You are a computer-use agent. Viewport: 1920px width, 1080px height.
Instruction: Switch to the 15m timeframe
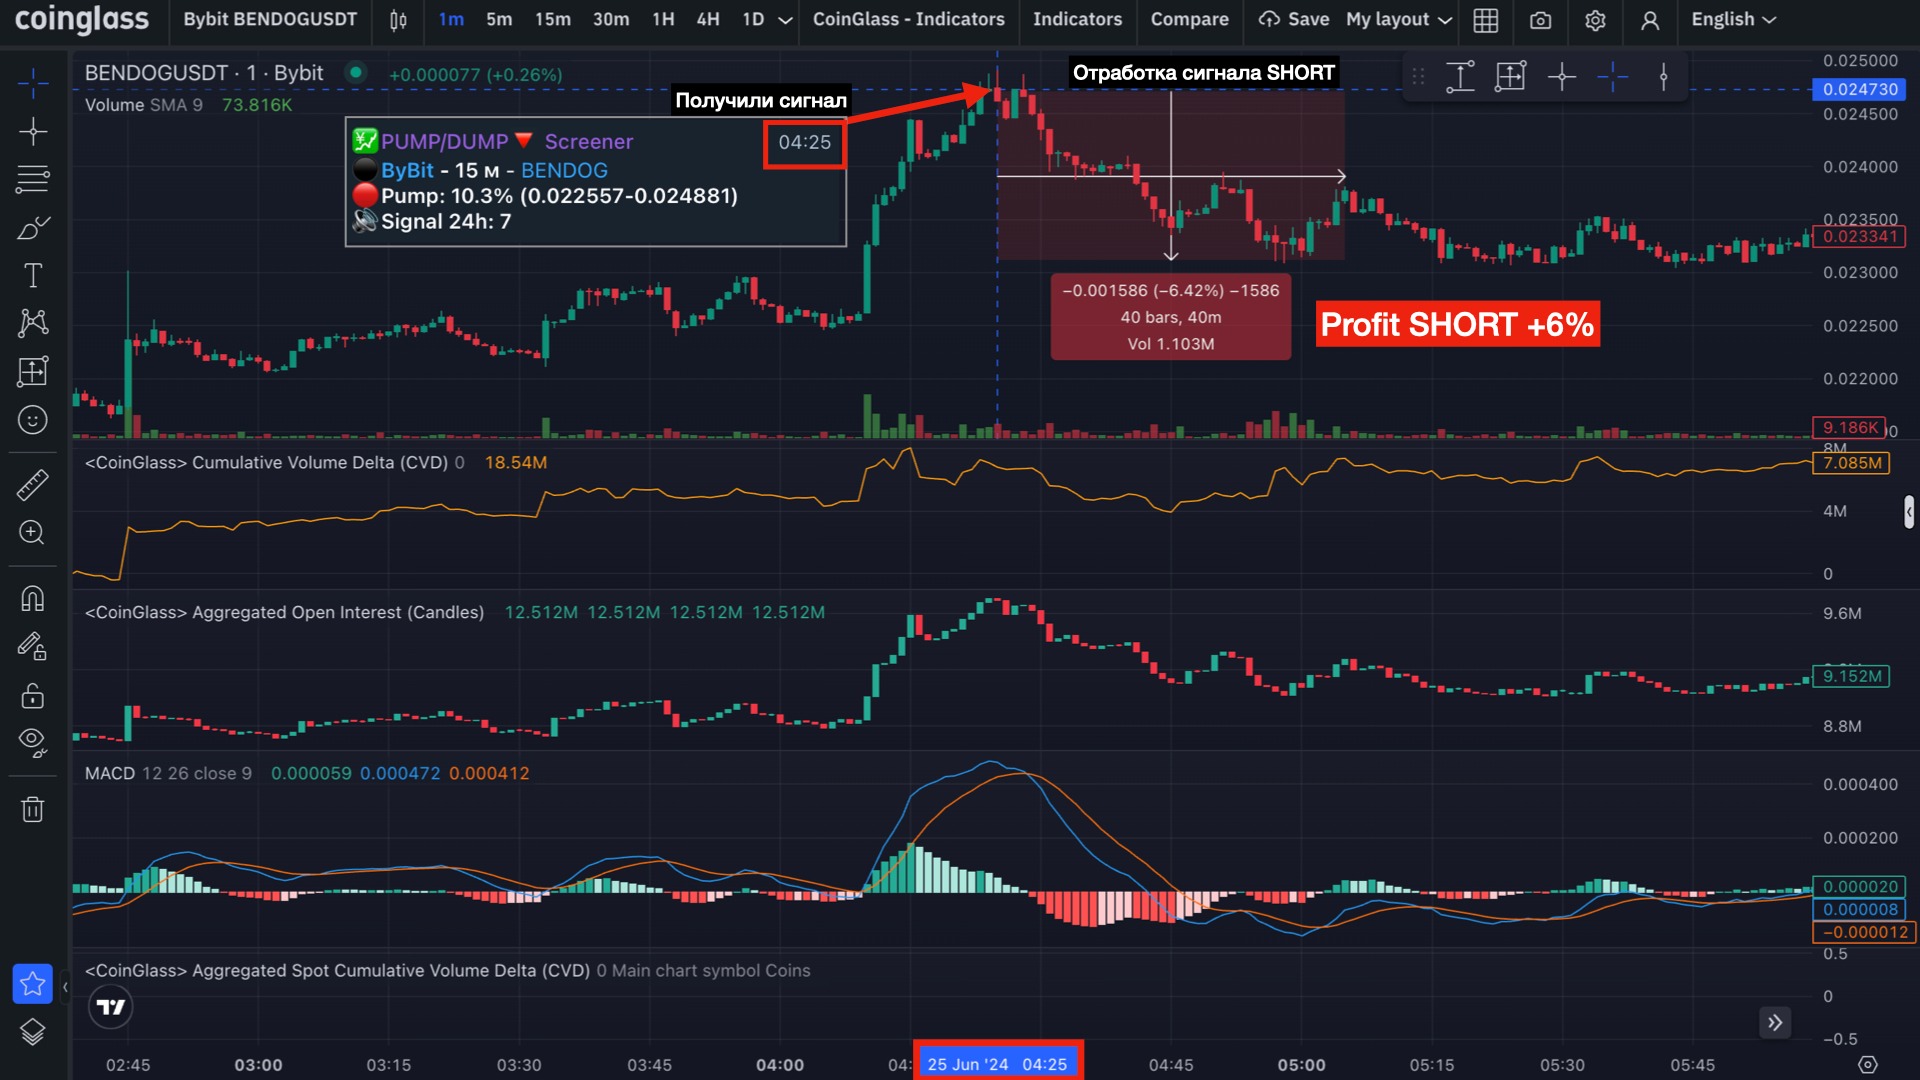tap(552, 20)
